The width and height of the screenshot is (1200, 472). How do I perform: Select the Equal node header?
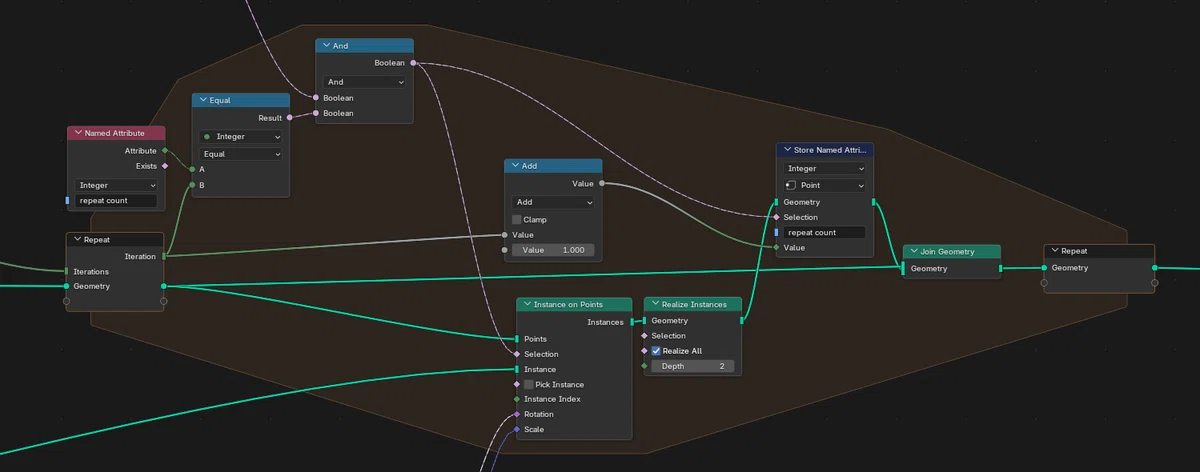pyautogui.click(x=241, y=100)
